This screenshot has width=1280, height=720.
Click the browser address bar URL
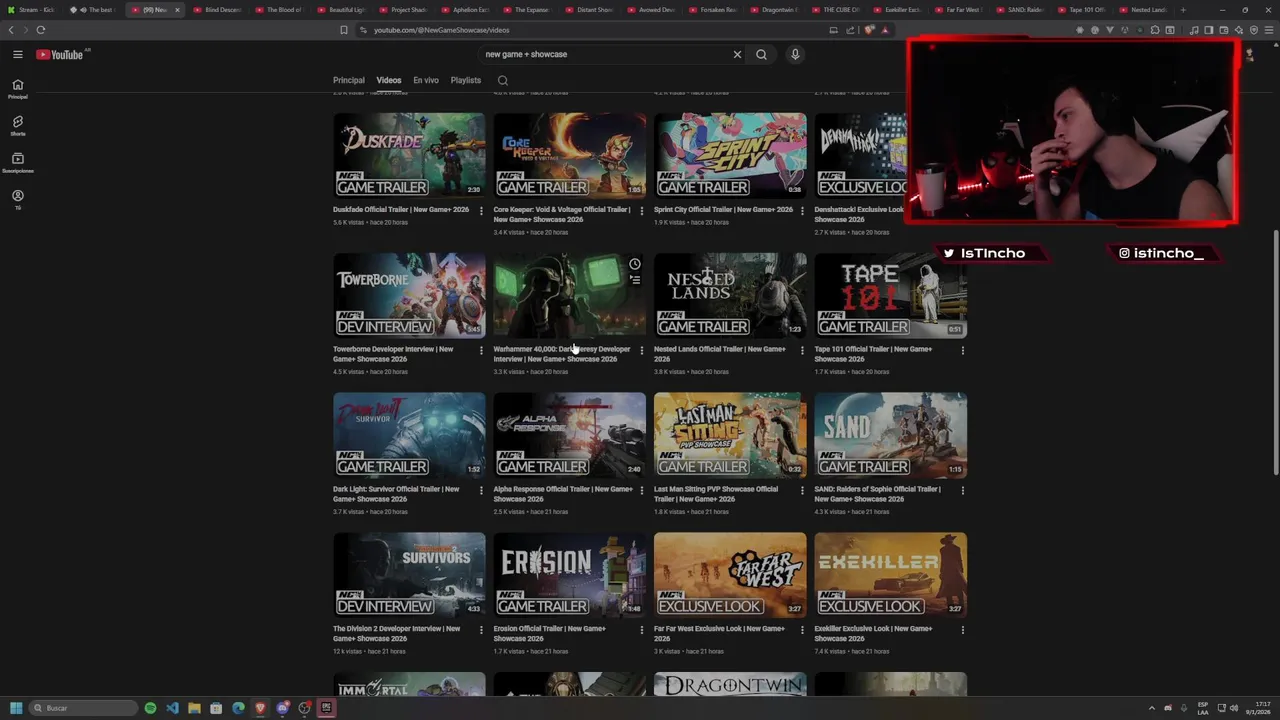[x=441, y=30]
